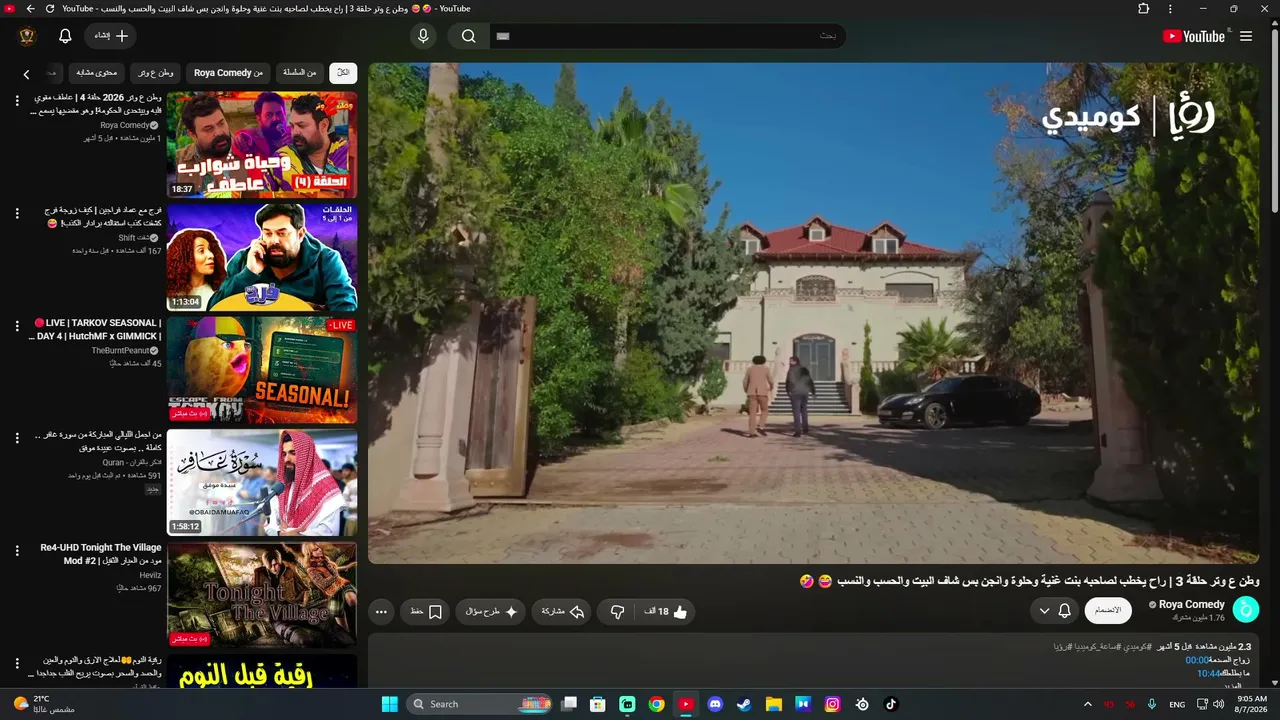This screenshot has width=1280, height=720.
Task: Select the 'محتوى مشابه' filter chip
Action: click(98, 72)
